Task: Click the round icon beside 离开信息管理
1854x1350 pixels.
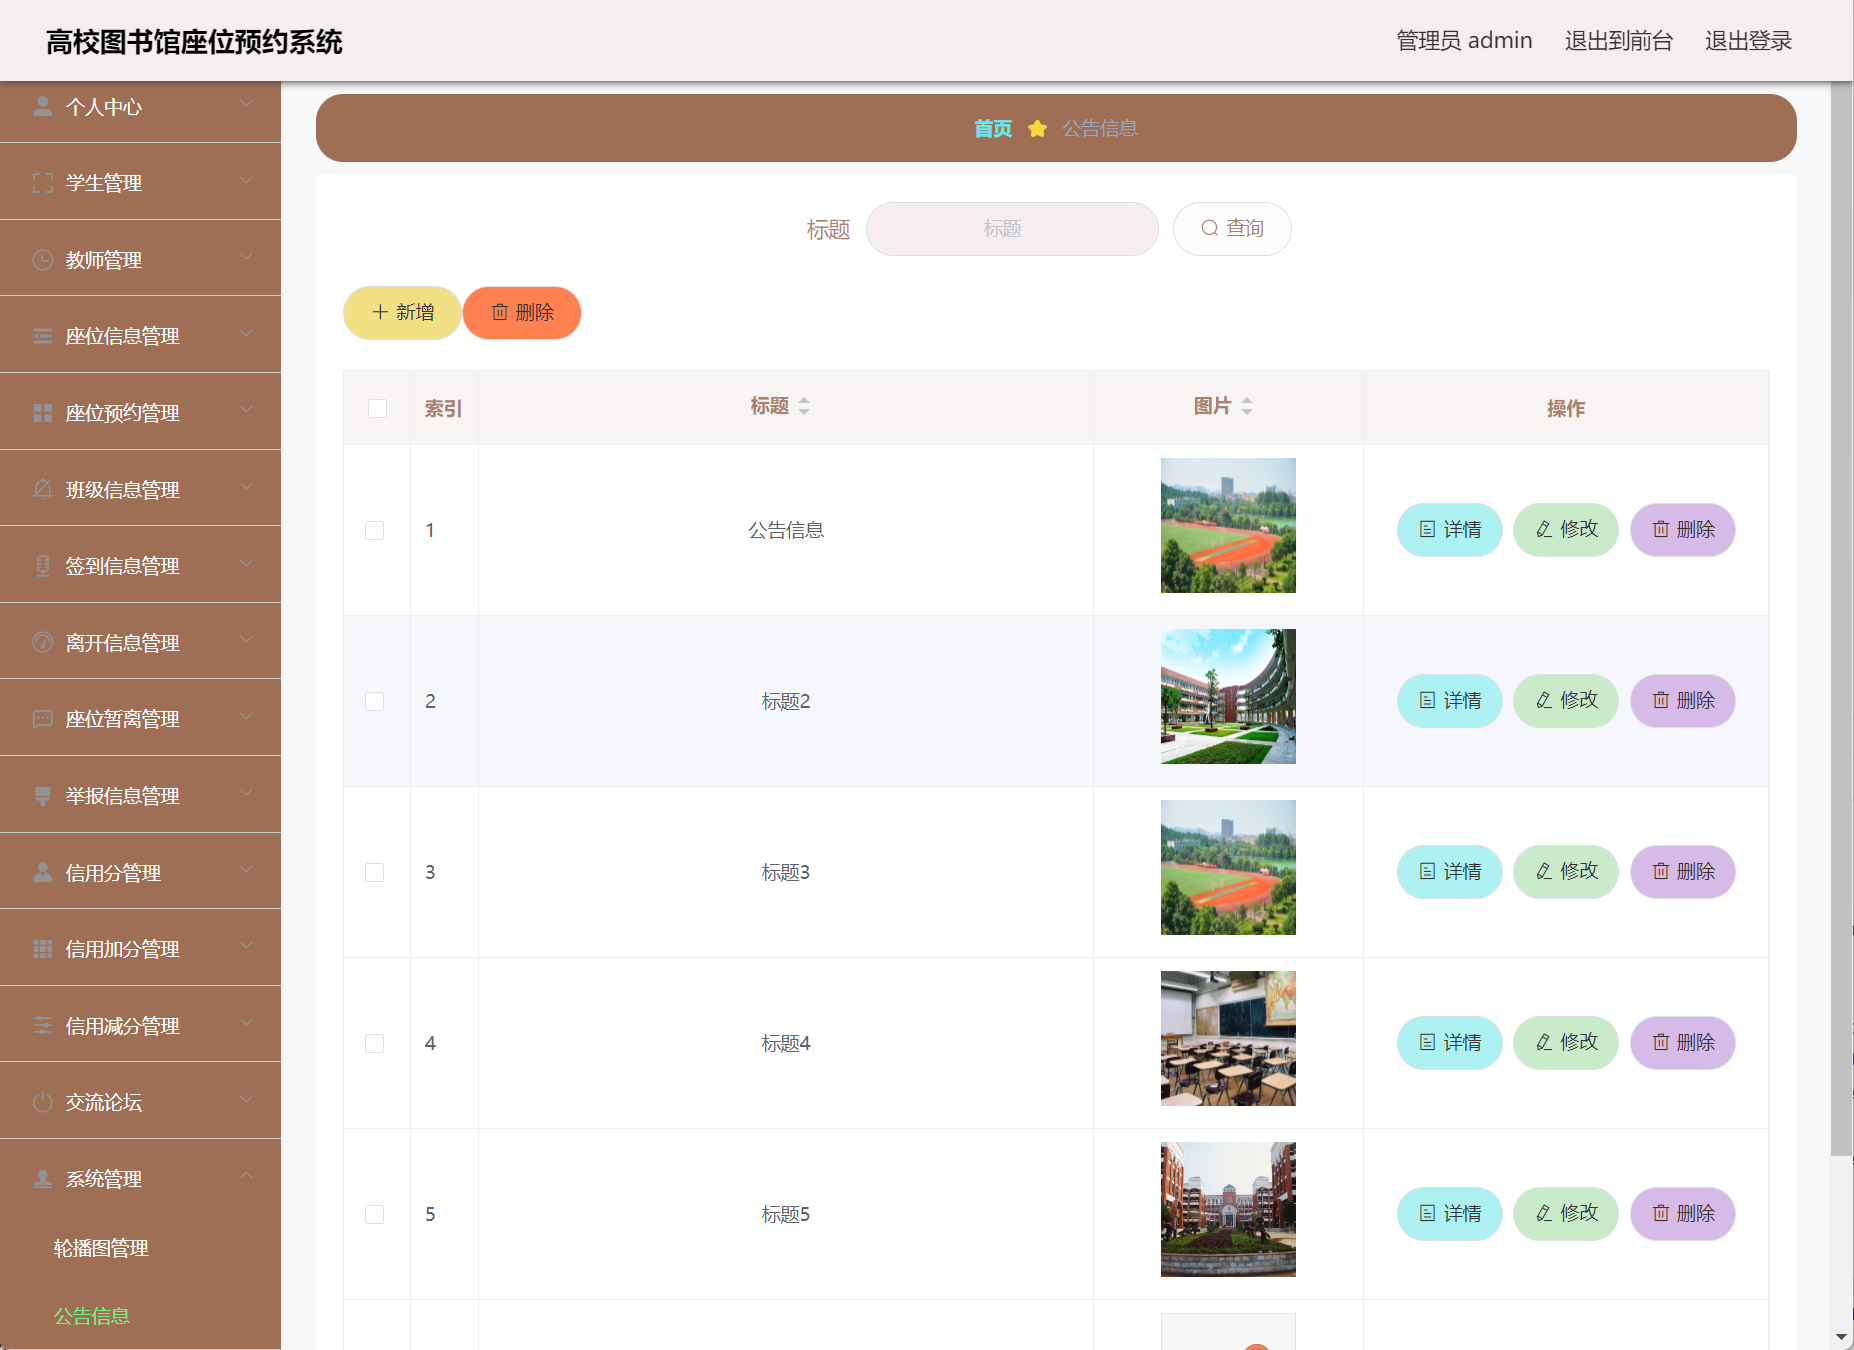Action: click(43, 642)
